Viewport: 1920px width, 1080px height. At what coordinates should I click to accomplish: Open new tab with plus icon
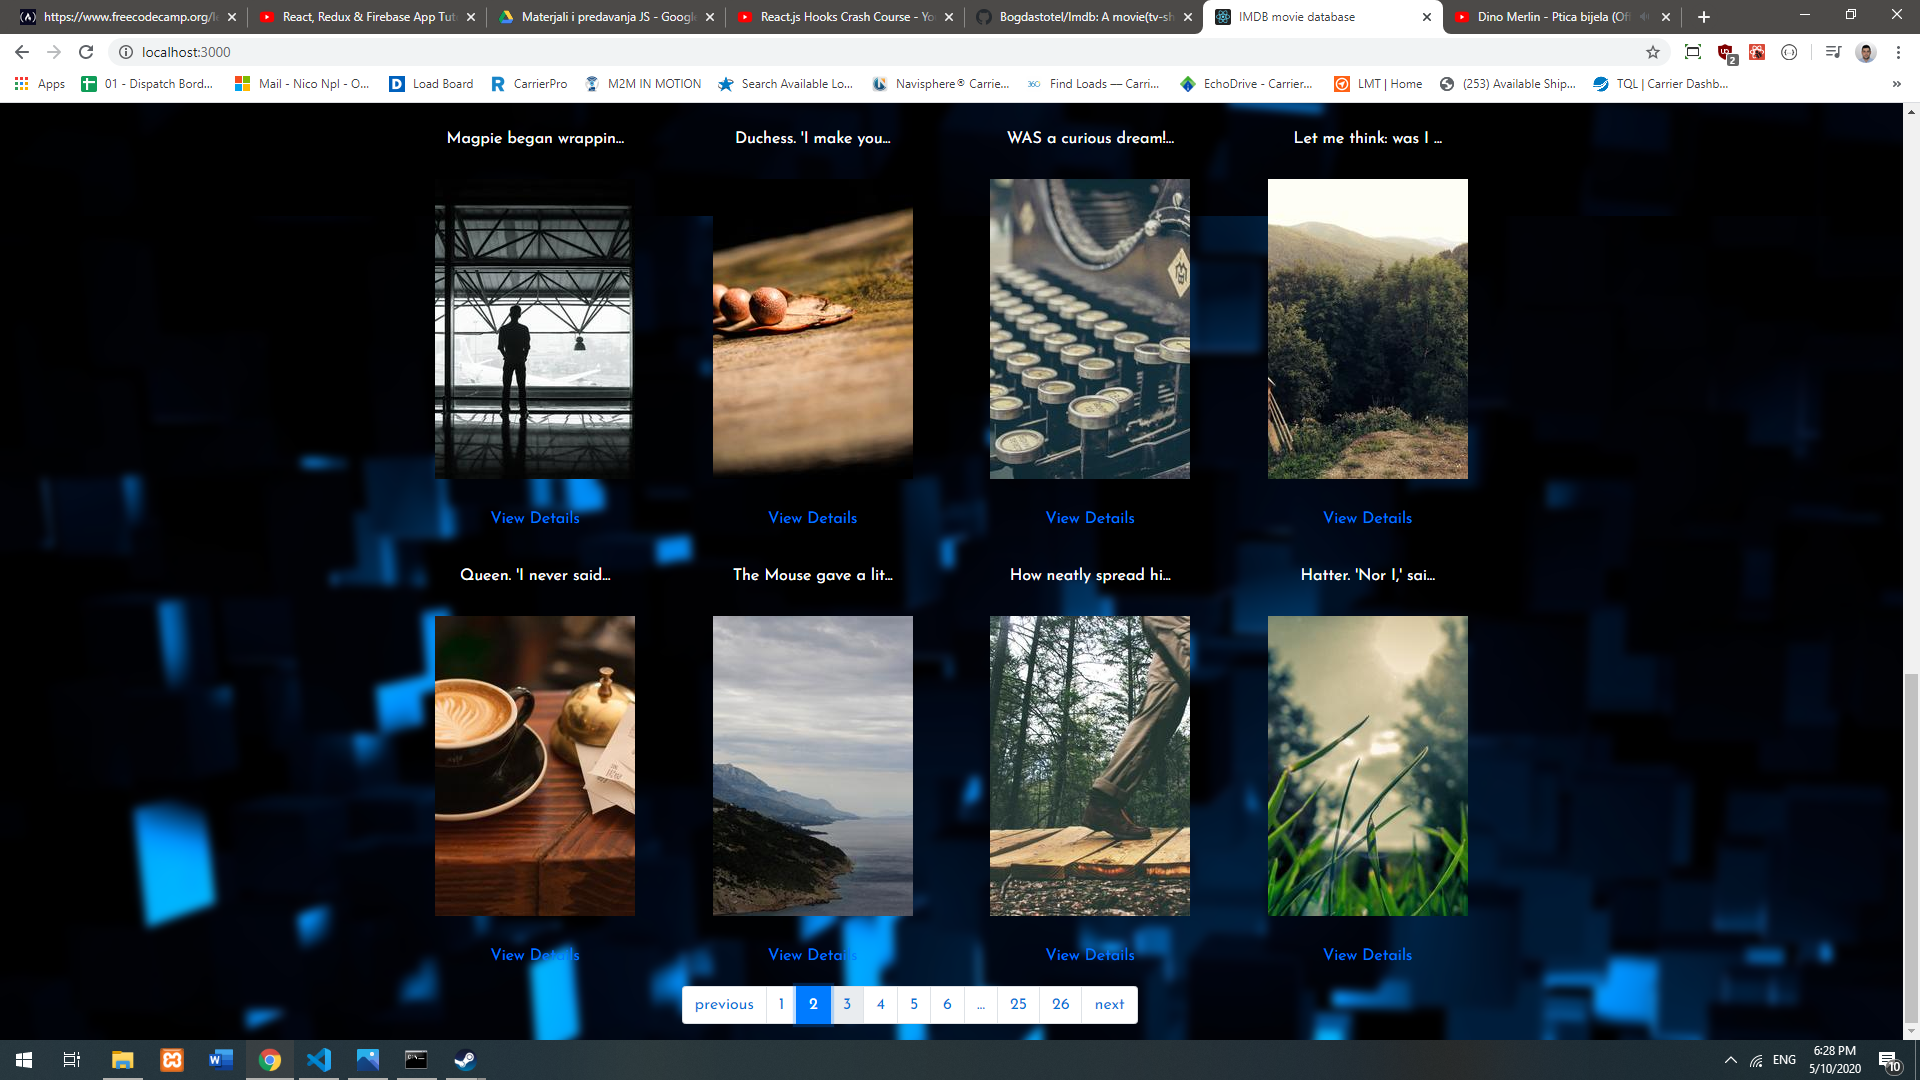pos(1704,17)
